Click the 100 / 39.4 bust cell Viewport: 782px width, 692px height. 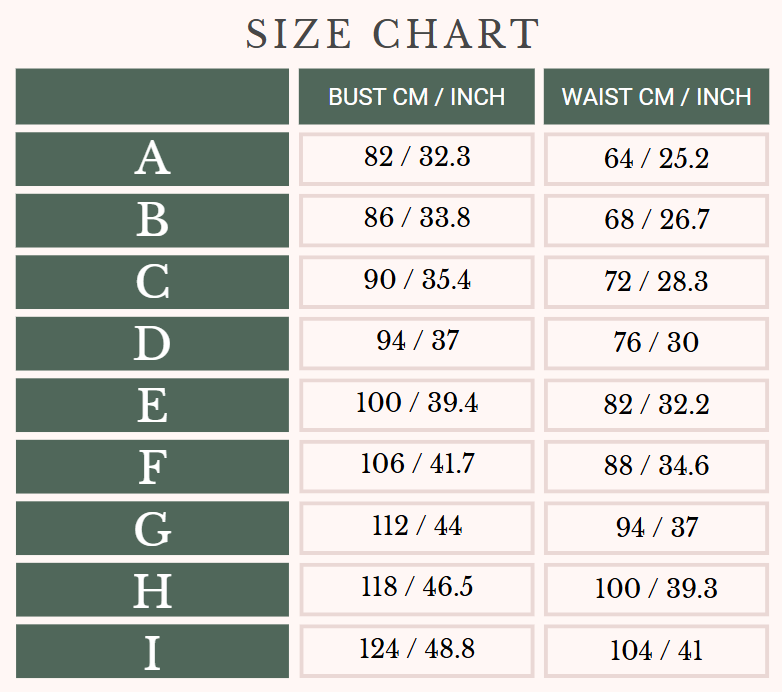[416, 404]
